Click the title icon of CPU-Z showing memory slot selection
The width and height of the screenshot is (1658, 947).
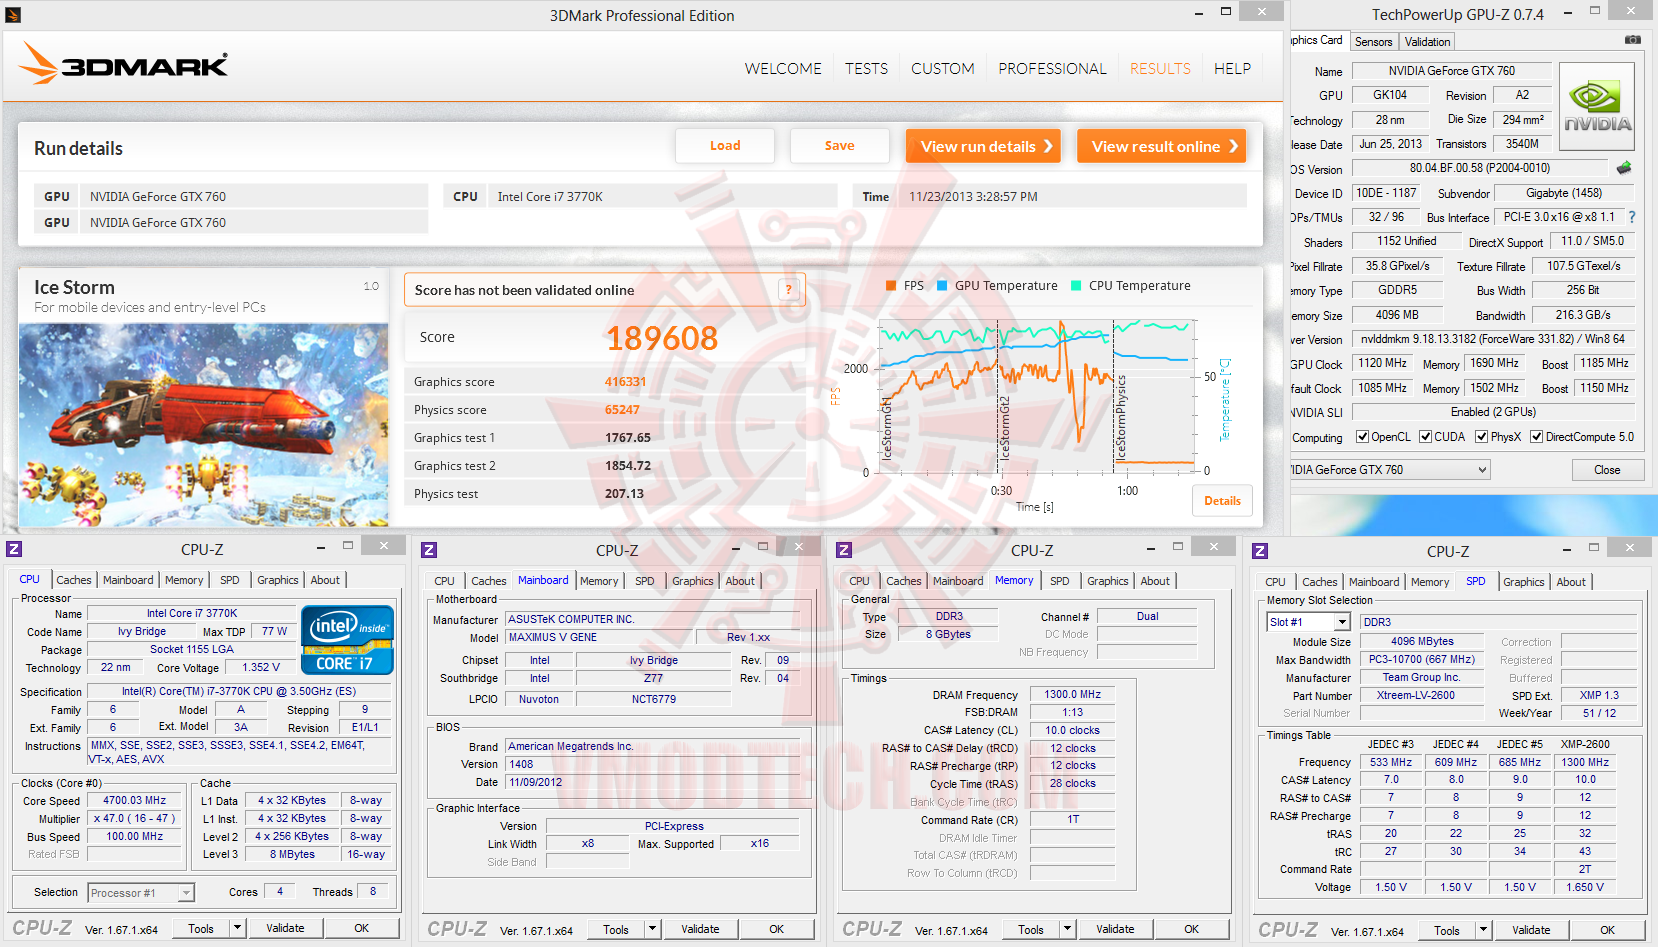[x=1260, y=551]
